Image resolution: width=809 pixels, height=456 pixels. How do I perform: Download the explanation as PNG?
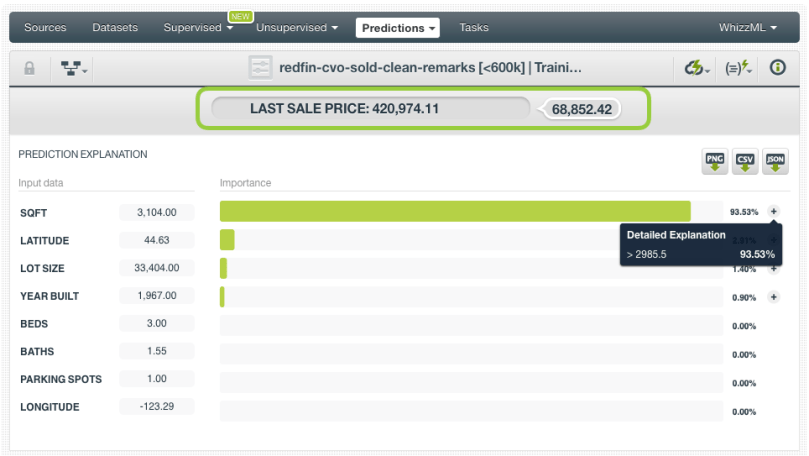(715, 162)
